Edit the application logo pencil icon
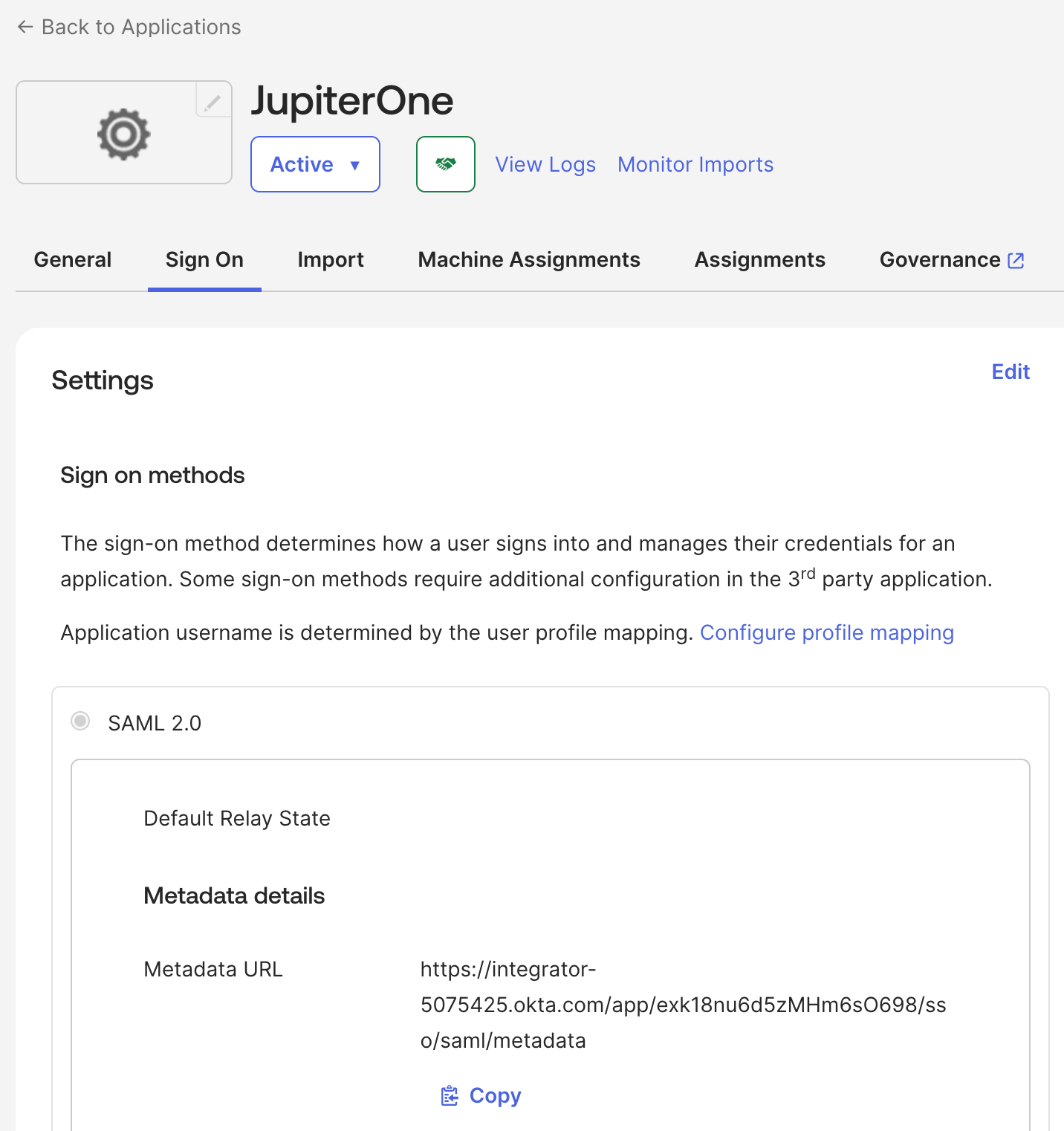This screenshot has height=1131, width=1064. [x=213, y=102]
